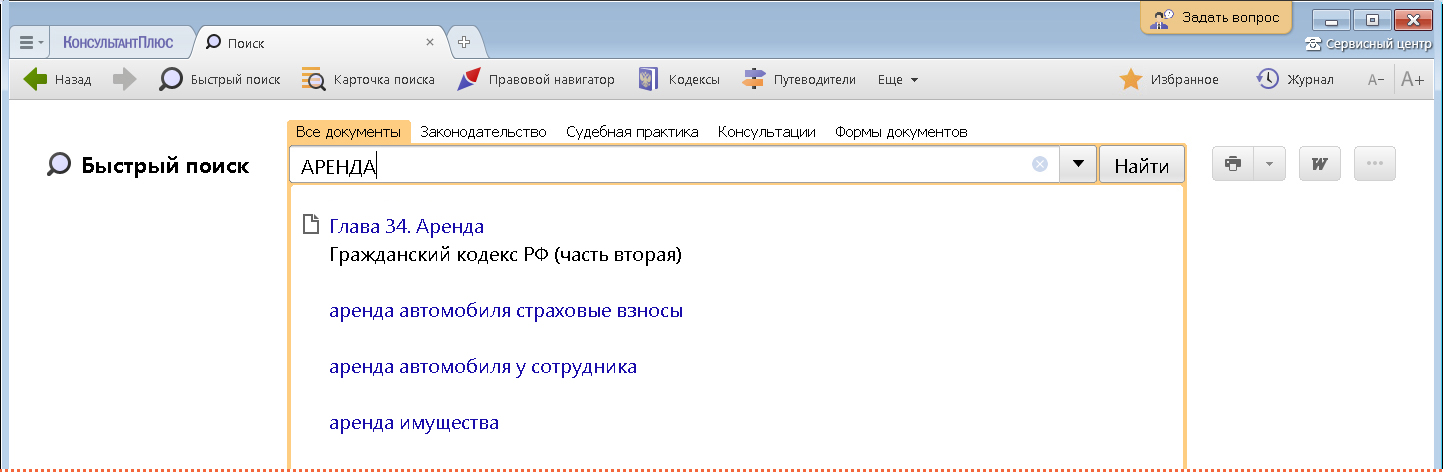Open the main hamburger menu
1443x472 pixels.
point(31,43)
